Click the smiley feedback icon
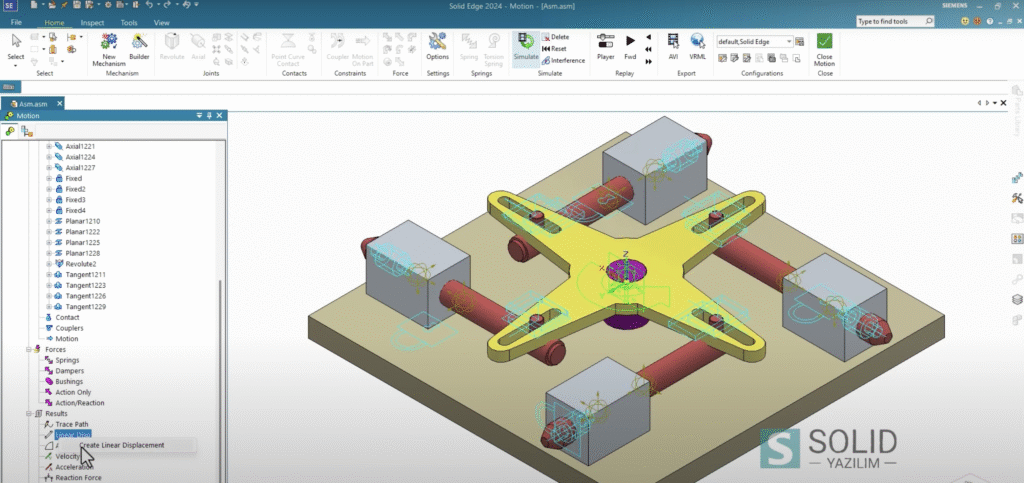 point(965,22)
